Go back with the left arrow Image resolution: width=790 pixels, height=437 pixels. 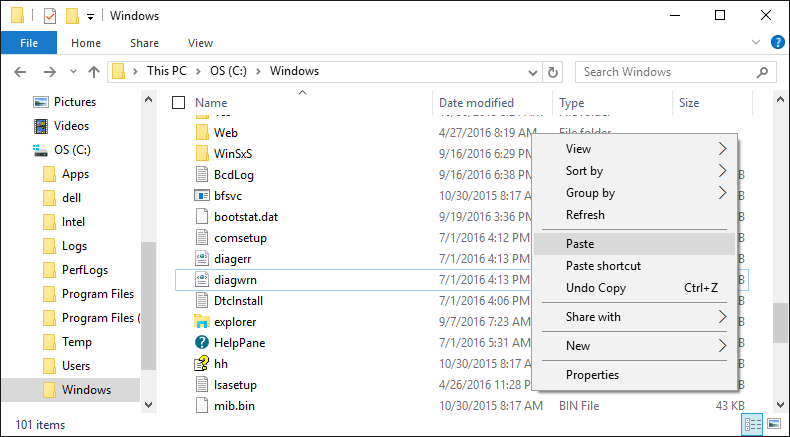tap(20, 72)
